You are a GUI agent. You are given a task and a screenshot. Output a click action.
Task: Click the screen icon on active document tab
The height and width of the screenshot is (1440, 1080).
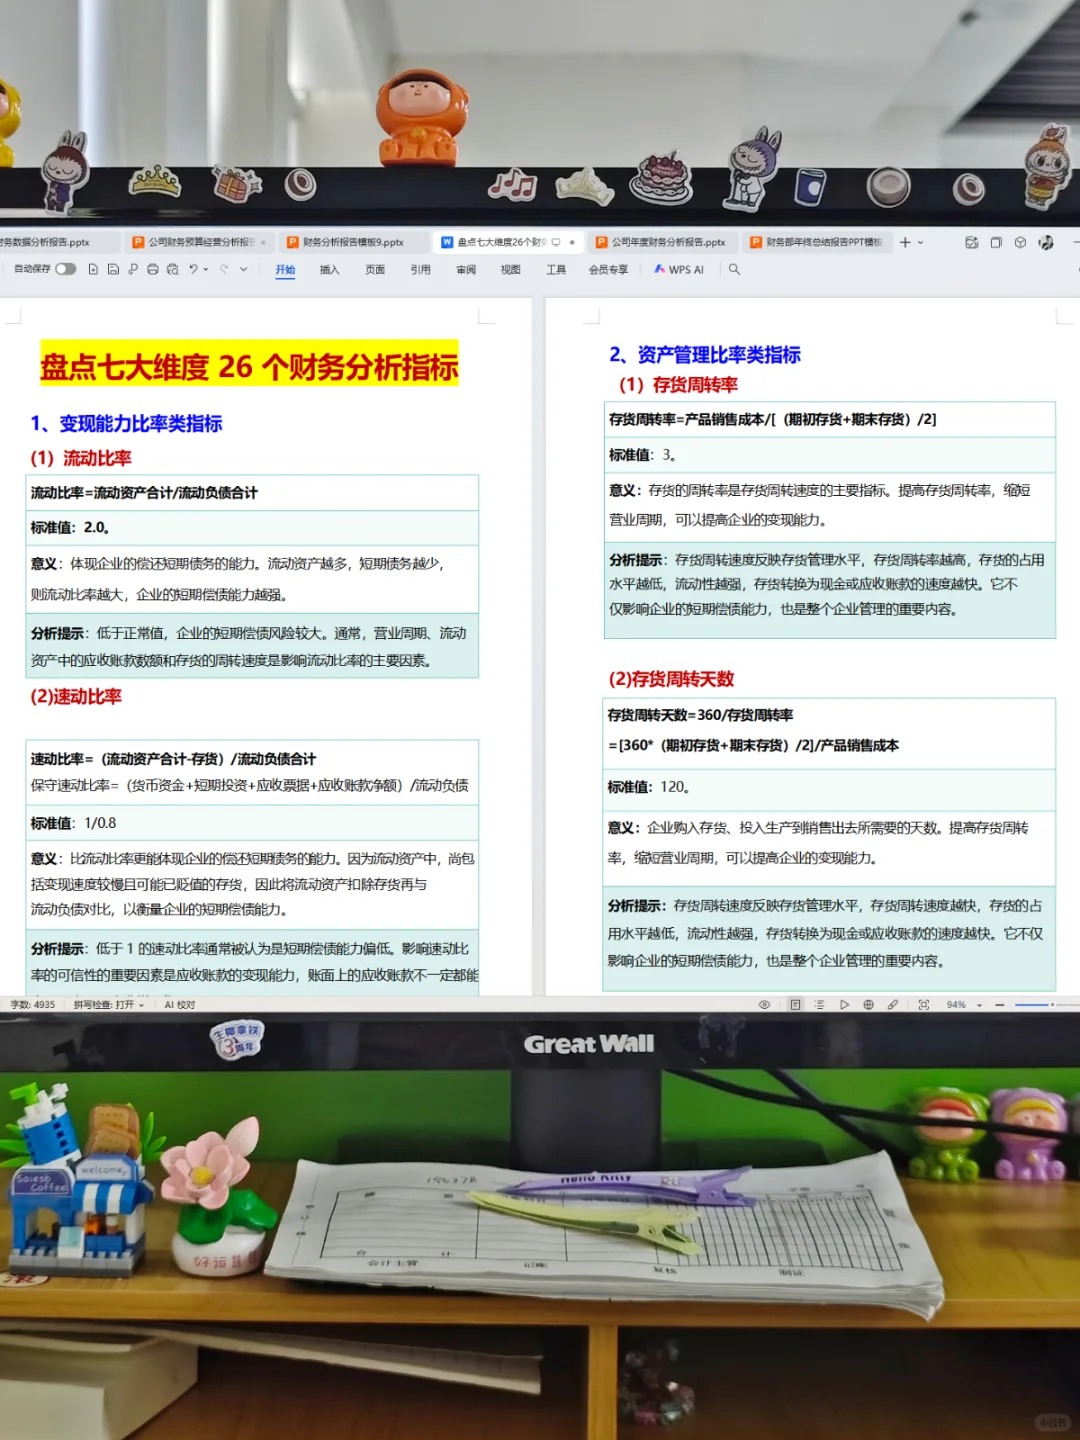[x=556, y=242]
